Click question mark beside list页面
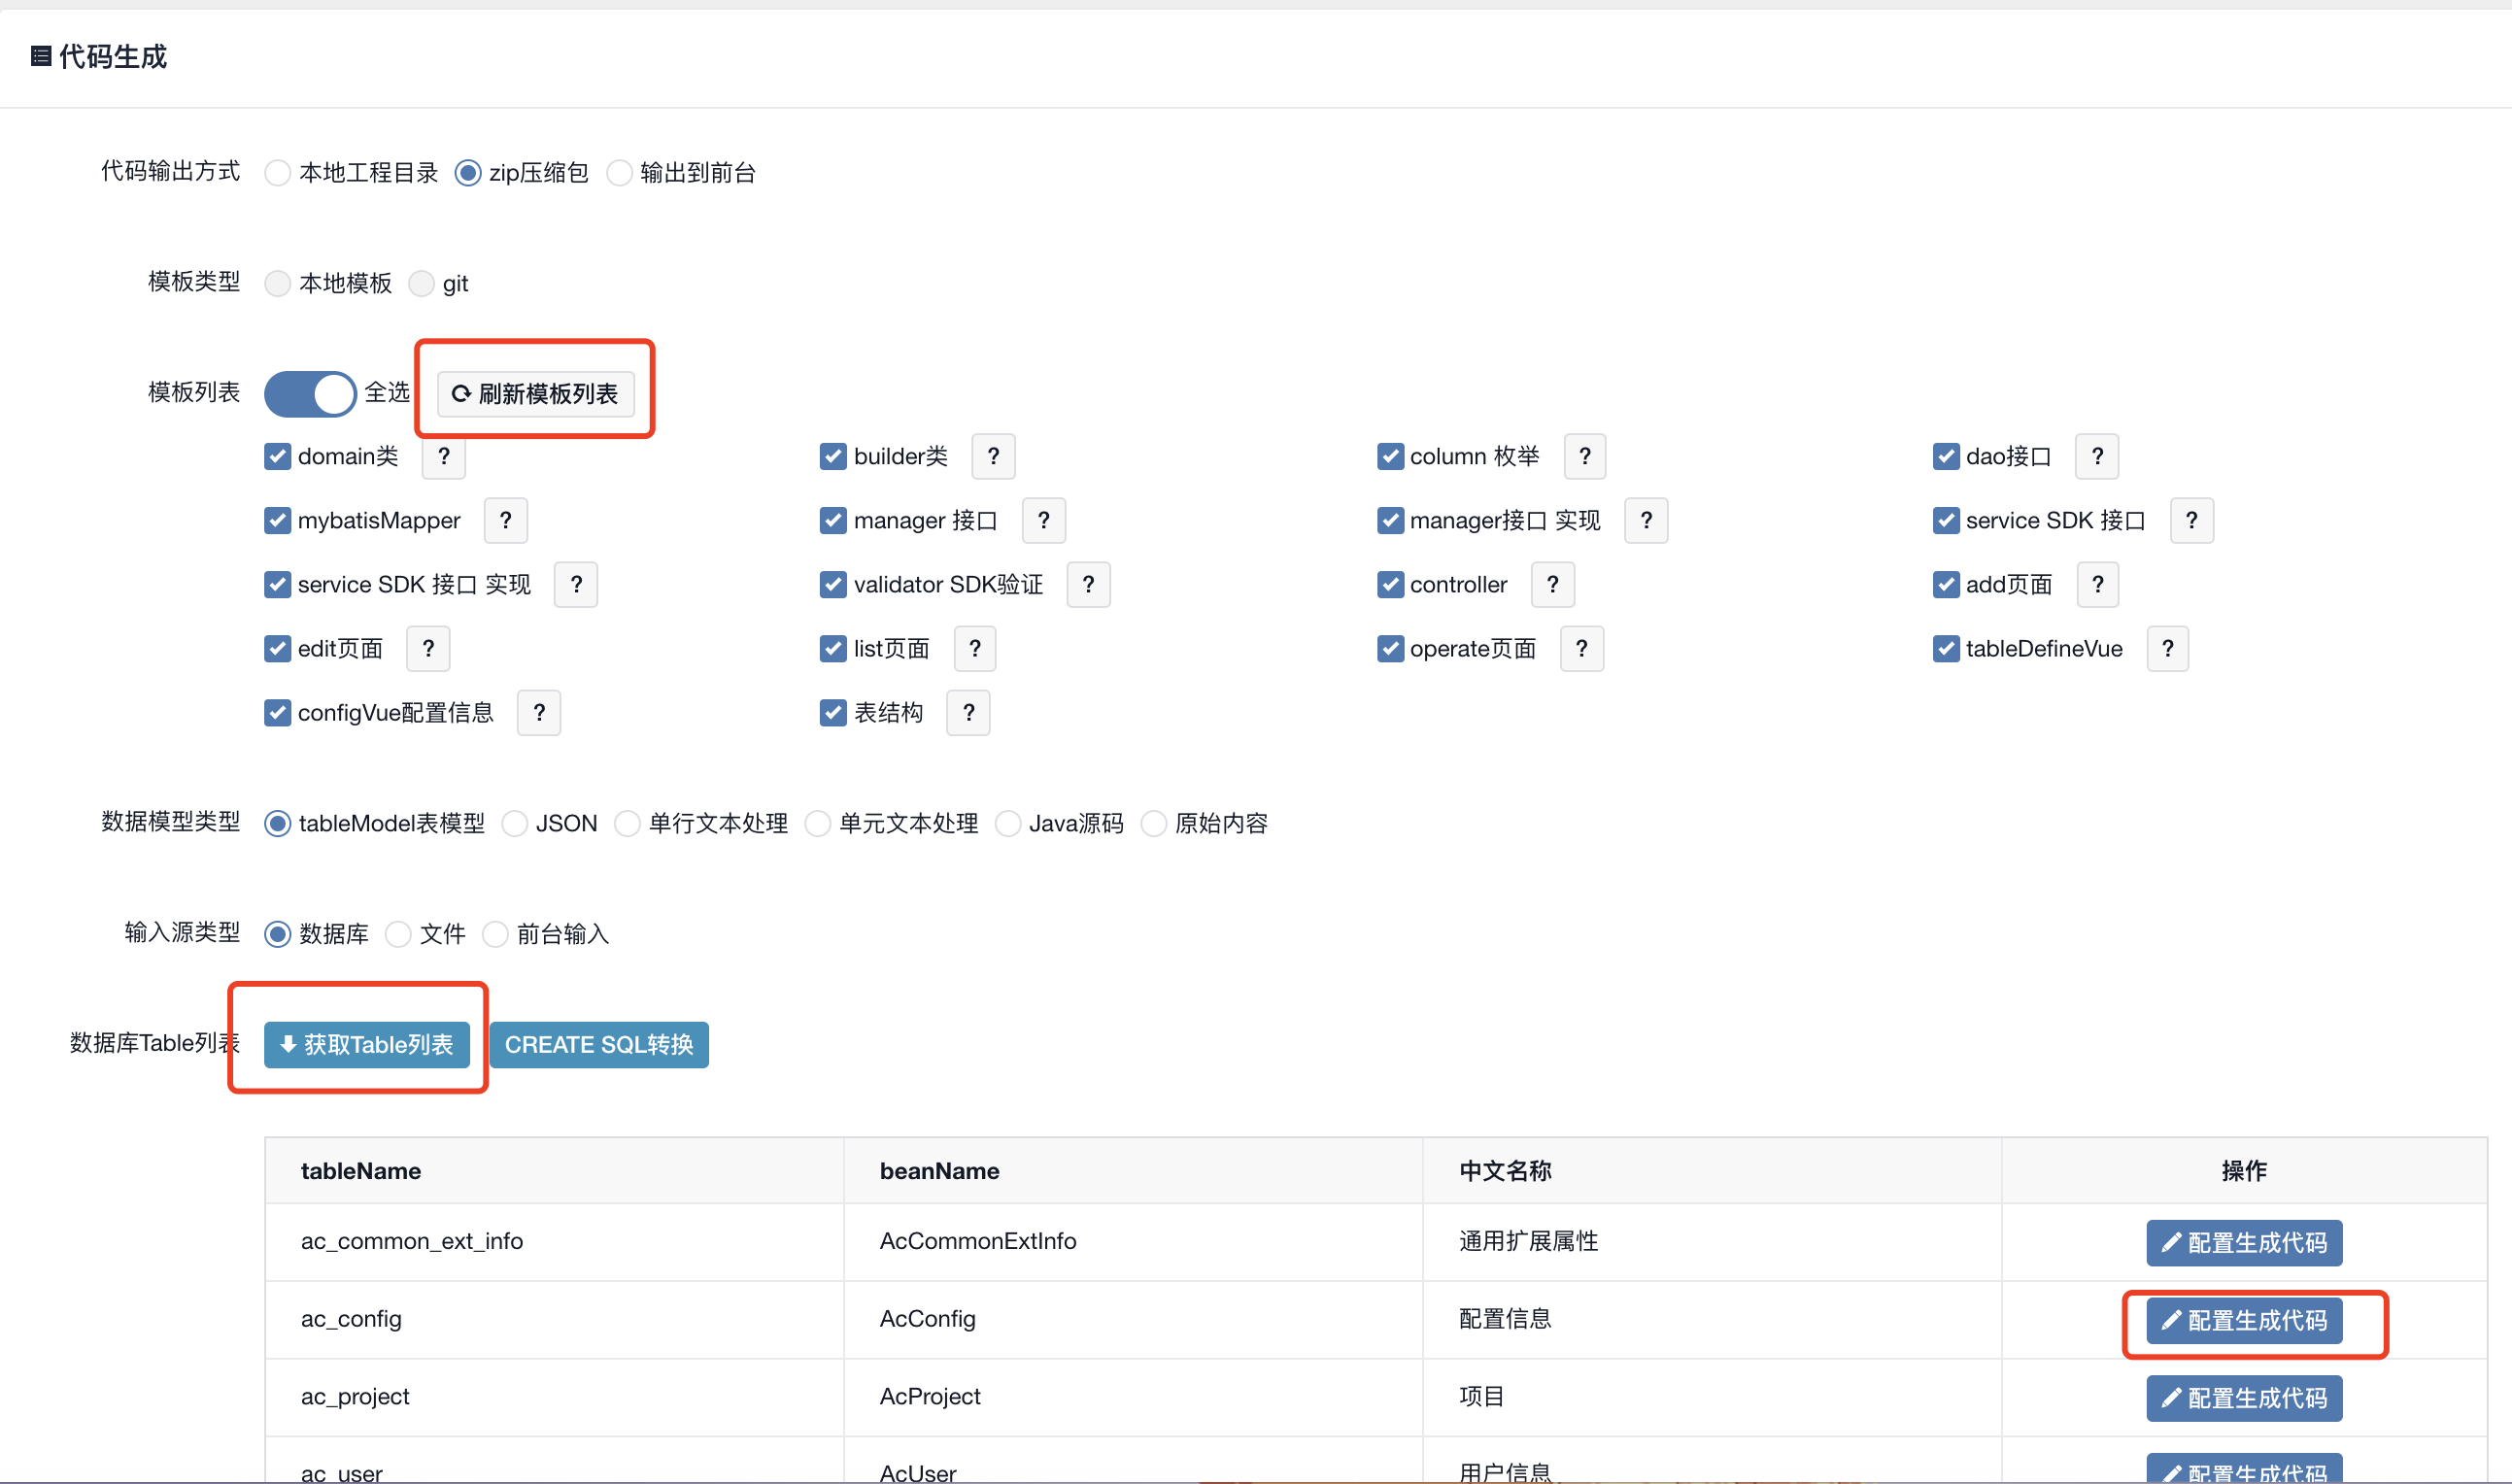 tap(974, 648)
